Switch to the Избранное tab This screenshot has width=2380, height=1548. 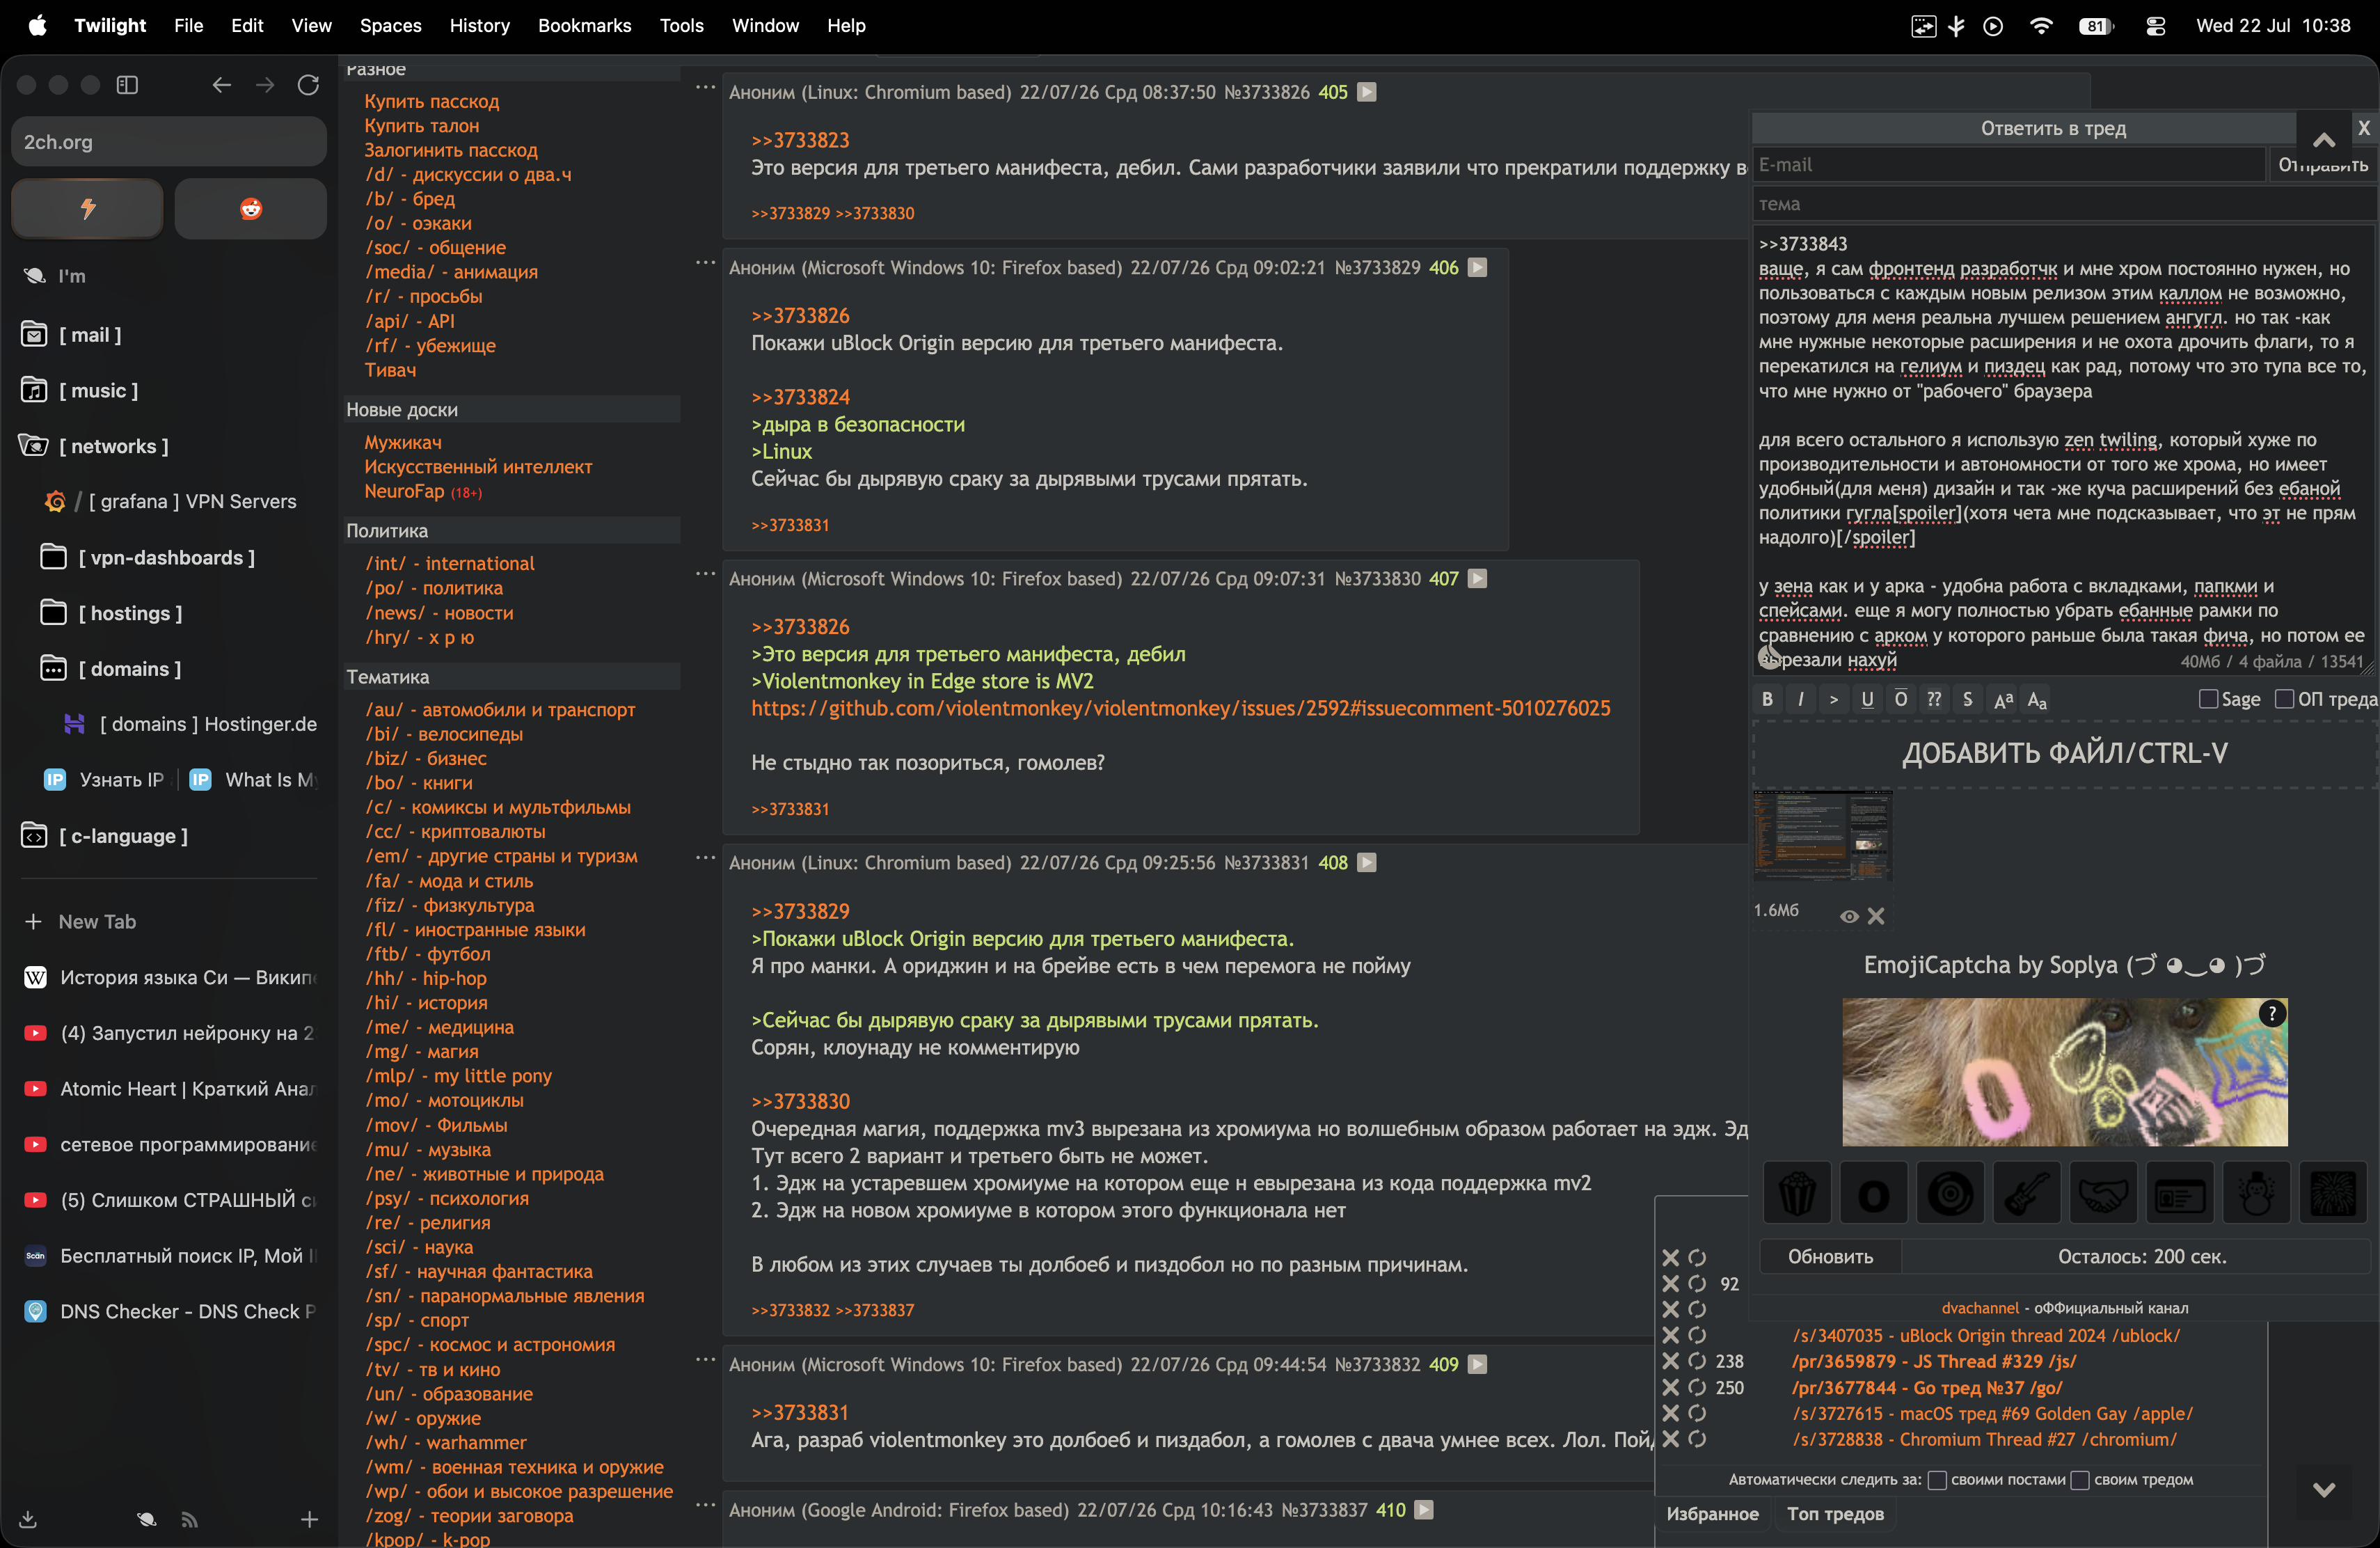(1712, 1514)
